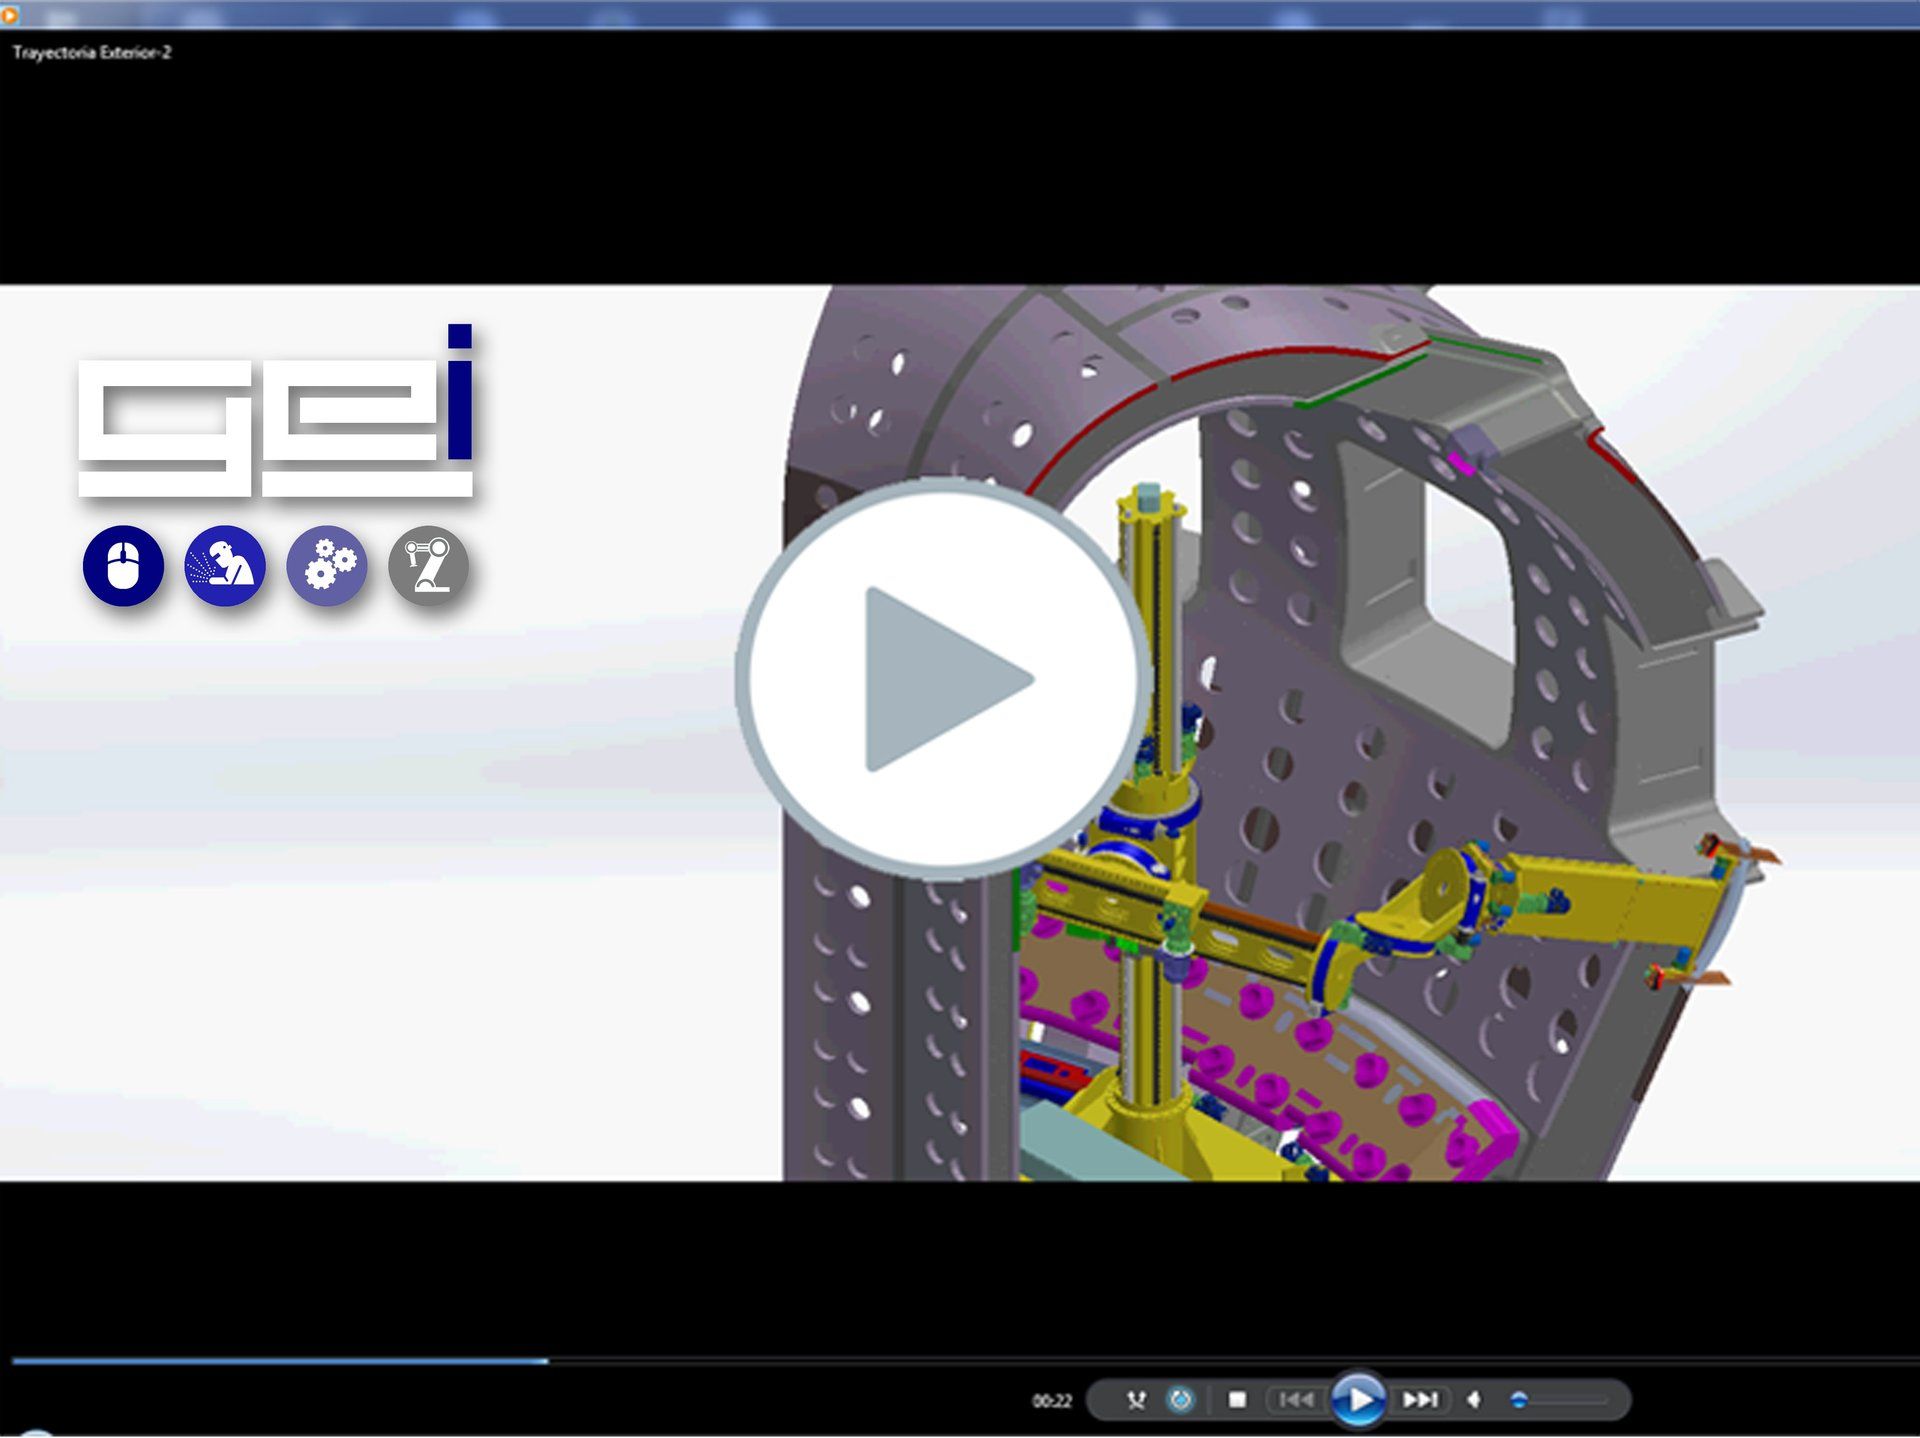Click the gray robot arm icon

pos(428,566)
